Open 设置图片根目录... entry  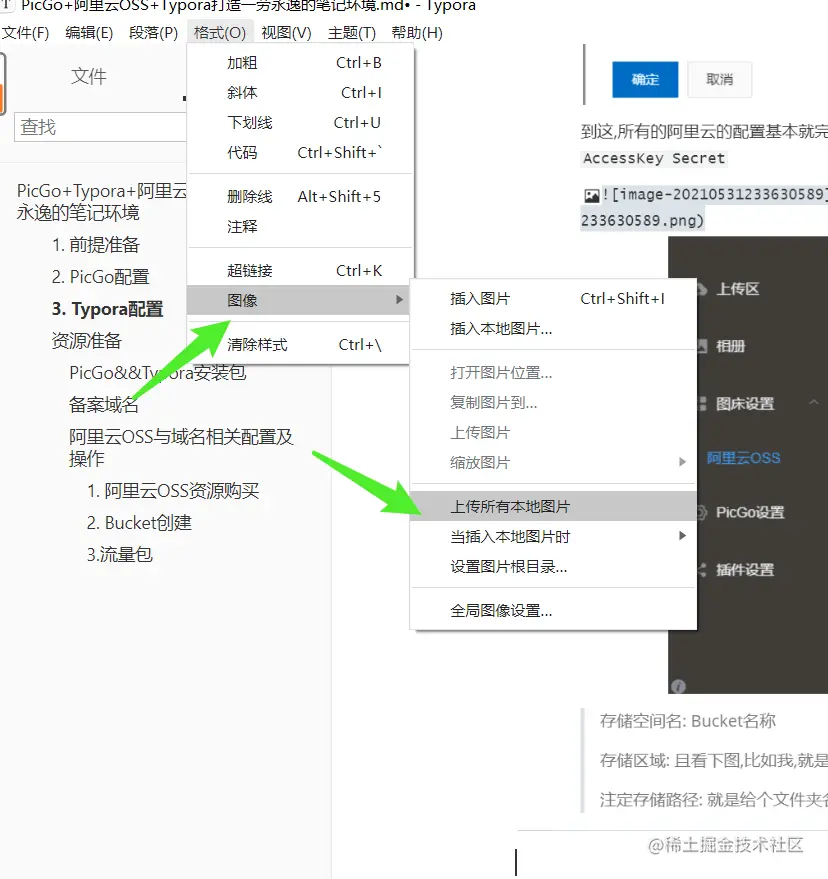[x=553, y=567]
